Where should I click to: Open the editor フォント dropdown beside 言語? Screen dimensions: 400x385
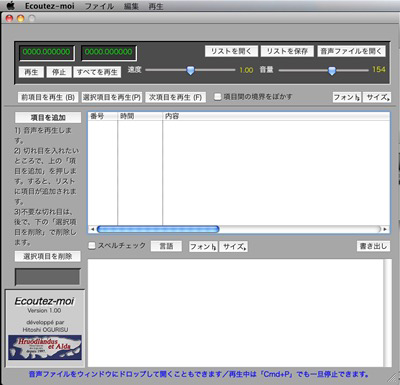pyautogui.click(x=203, y=247)
